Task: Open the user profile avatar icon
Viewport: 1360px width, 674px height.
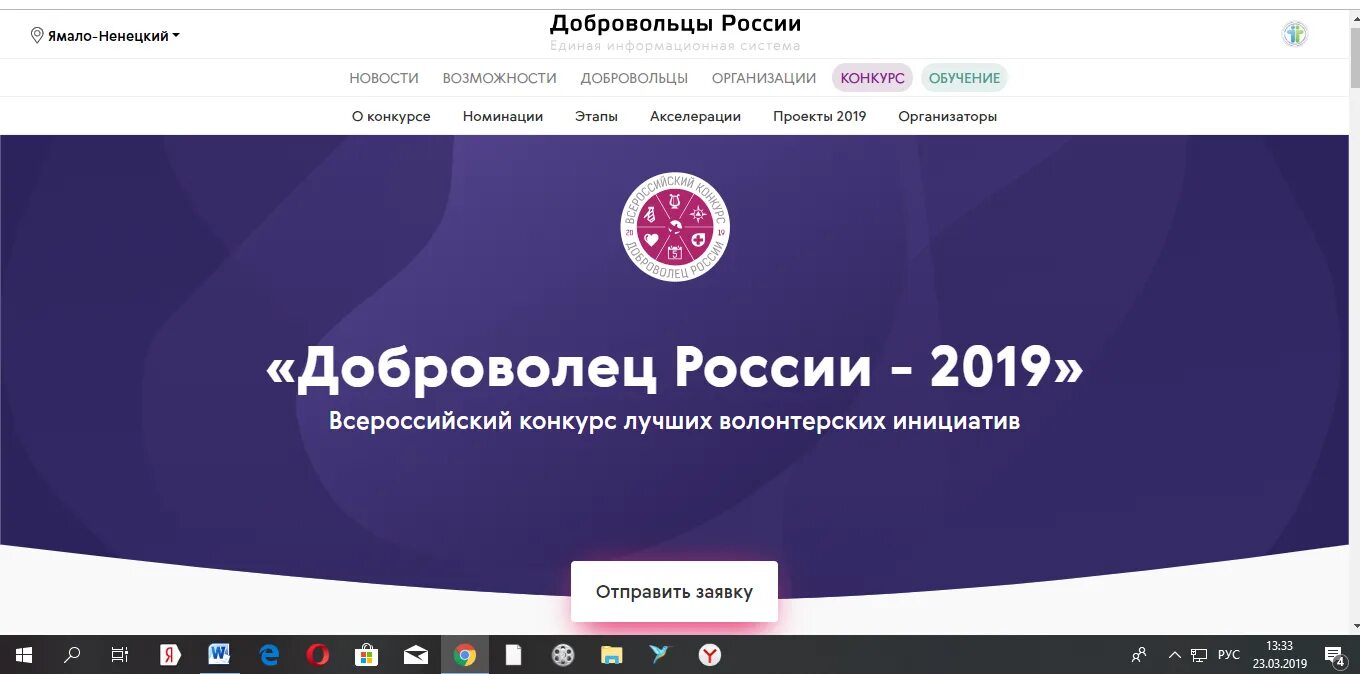Action: pyautogui.click(x=1295, y=34)
